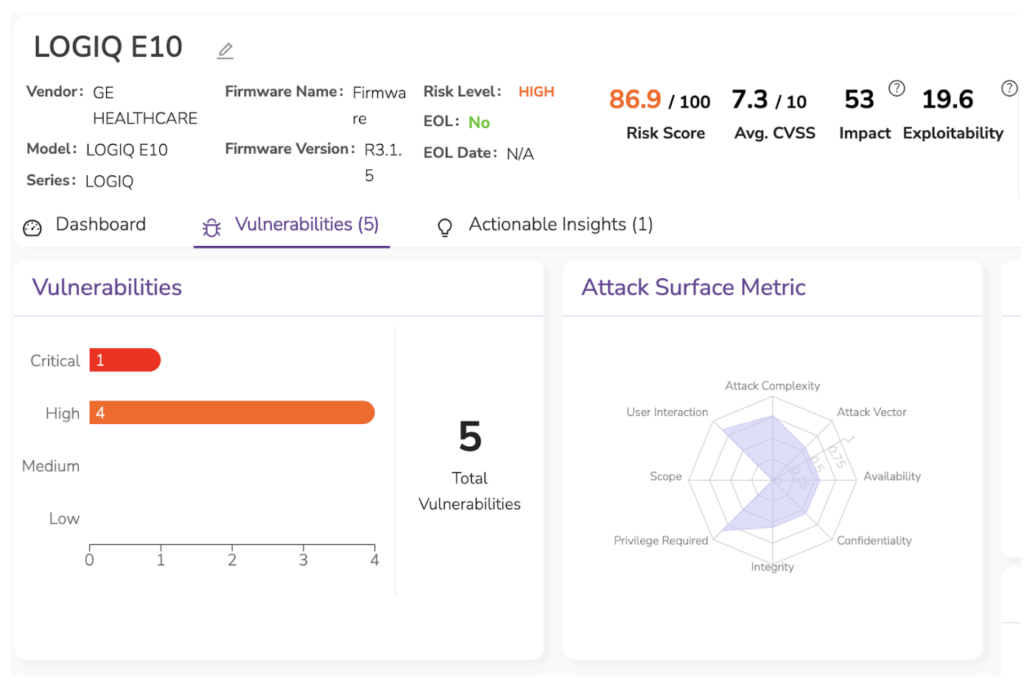Click the Dashboard gauge icon
The image size is (1024, 692).
32,227
